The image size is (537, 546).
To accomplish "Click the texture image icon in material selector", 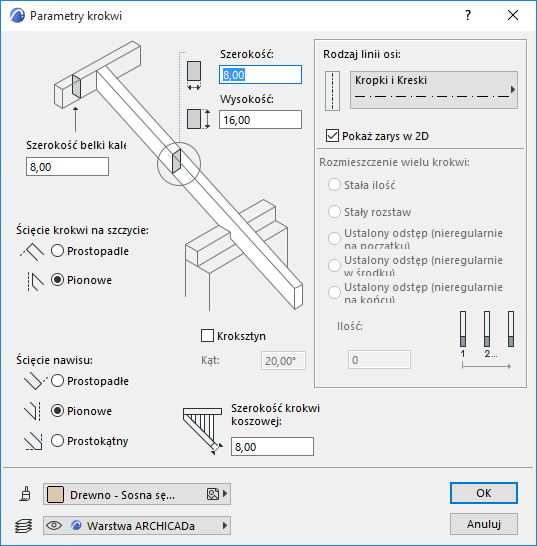I will point(212,494).
